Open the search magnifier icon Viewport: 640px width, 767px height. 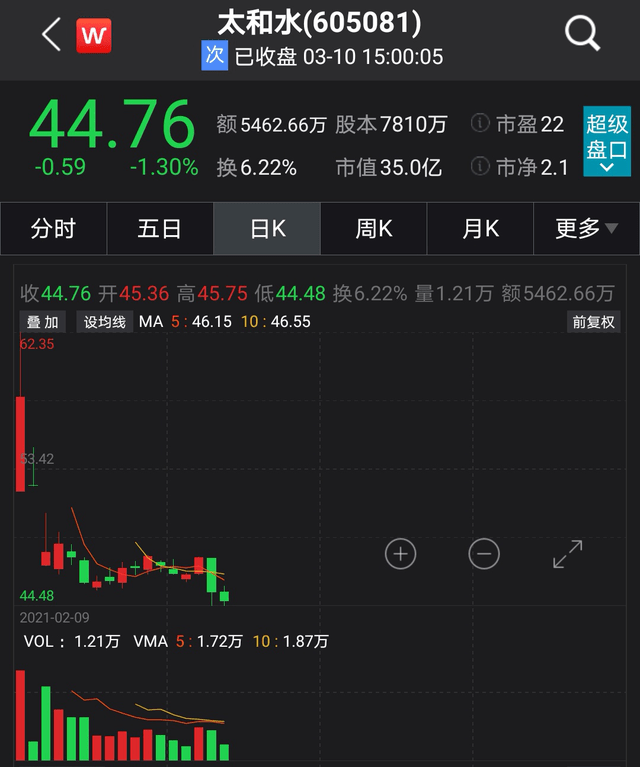click(x=582, y=33)
